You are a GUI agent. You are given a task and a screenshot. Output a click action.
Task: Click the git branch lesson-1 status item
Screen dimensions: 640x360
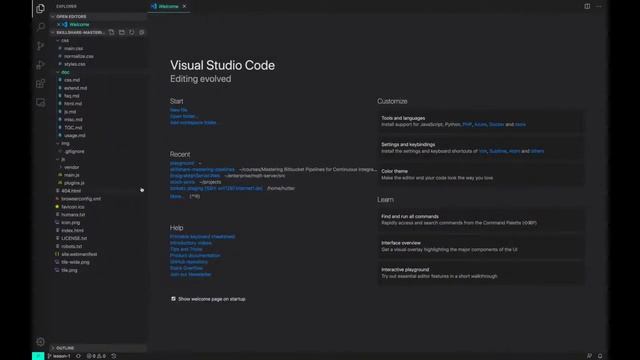(59, 356)
